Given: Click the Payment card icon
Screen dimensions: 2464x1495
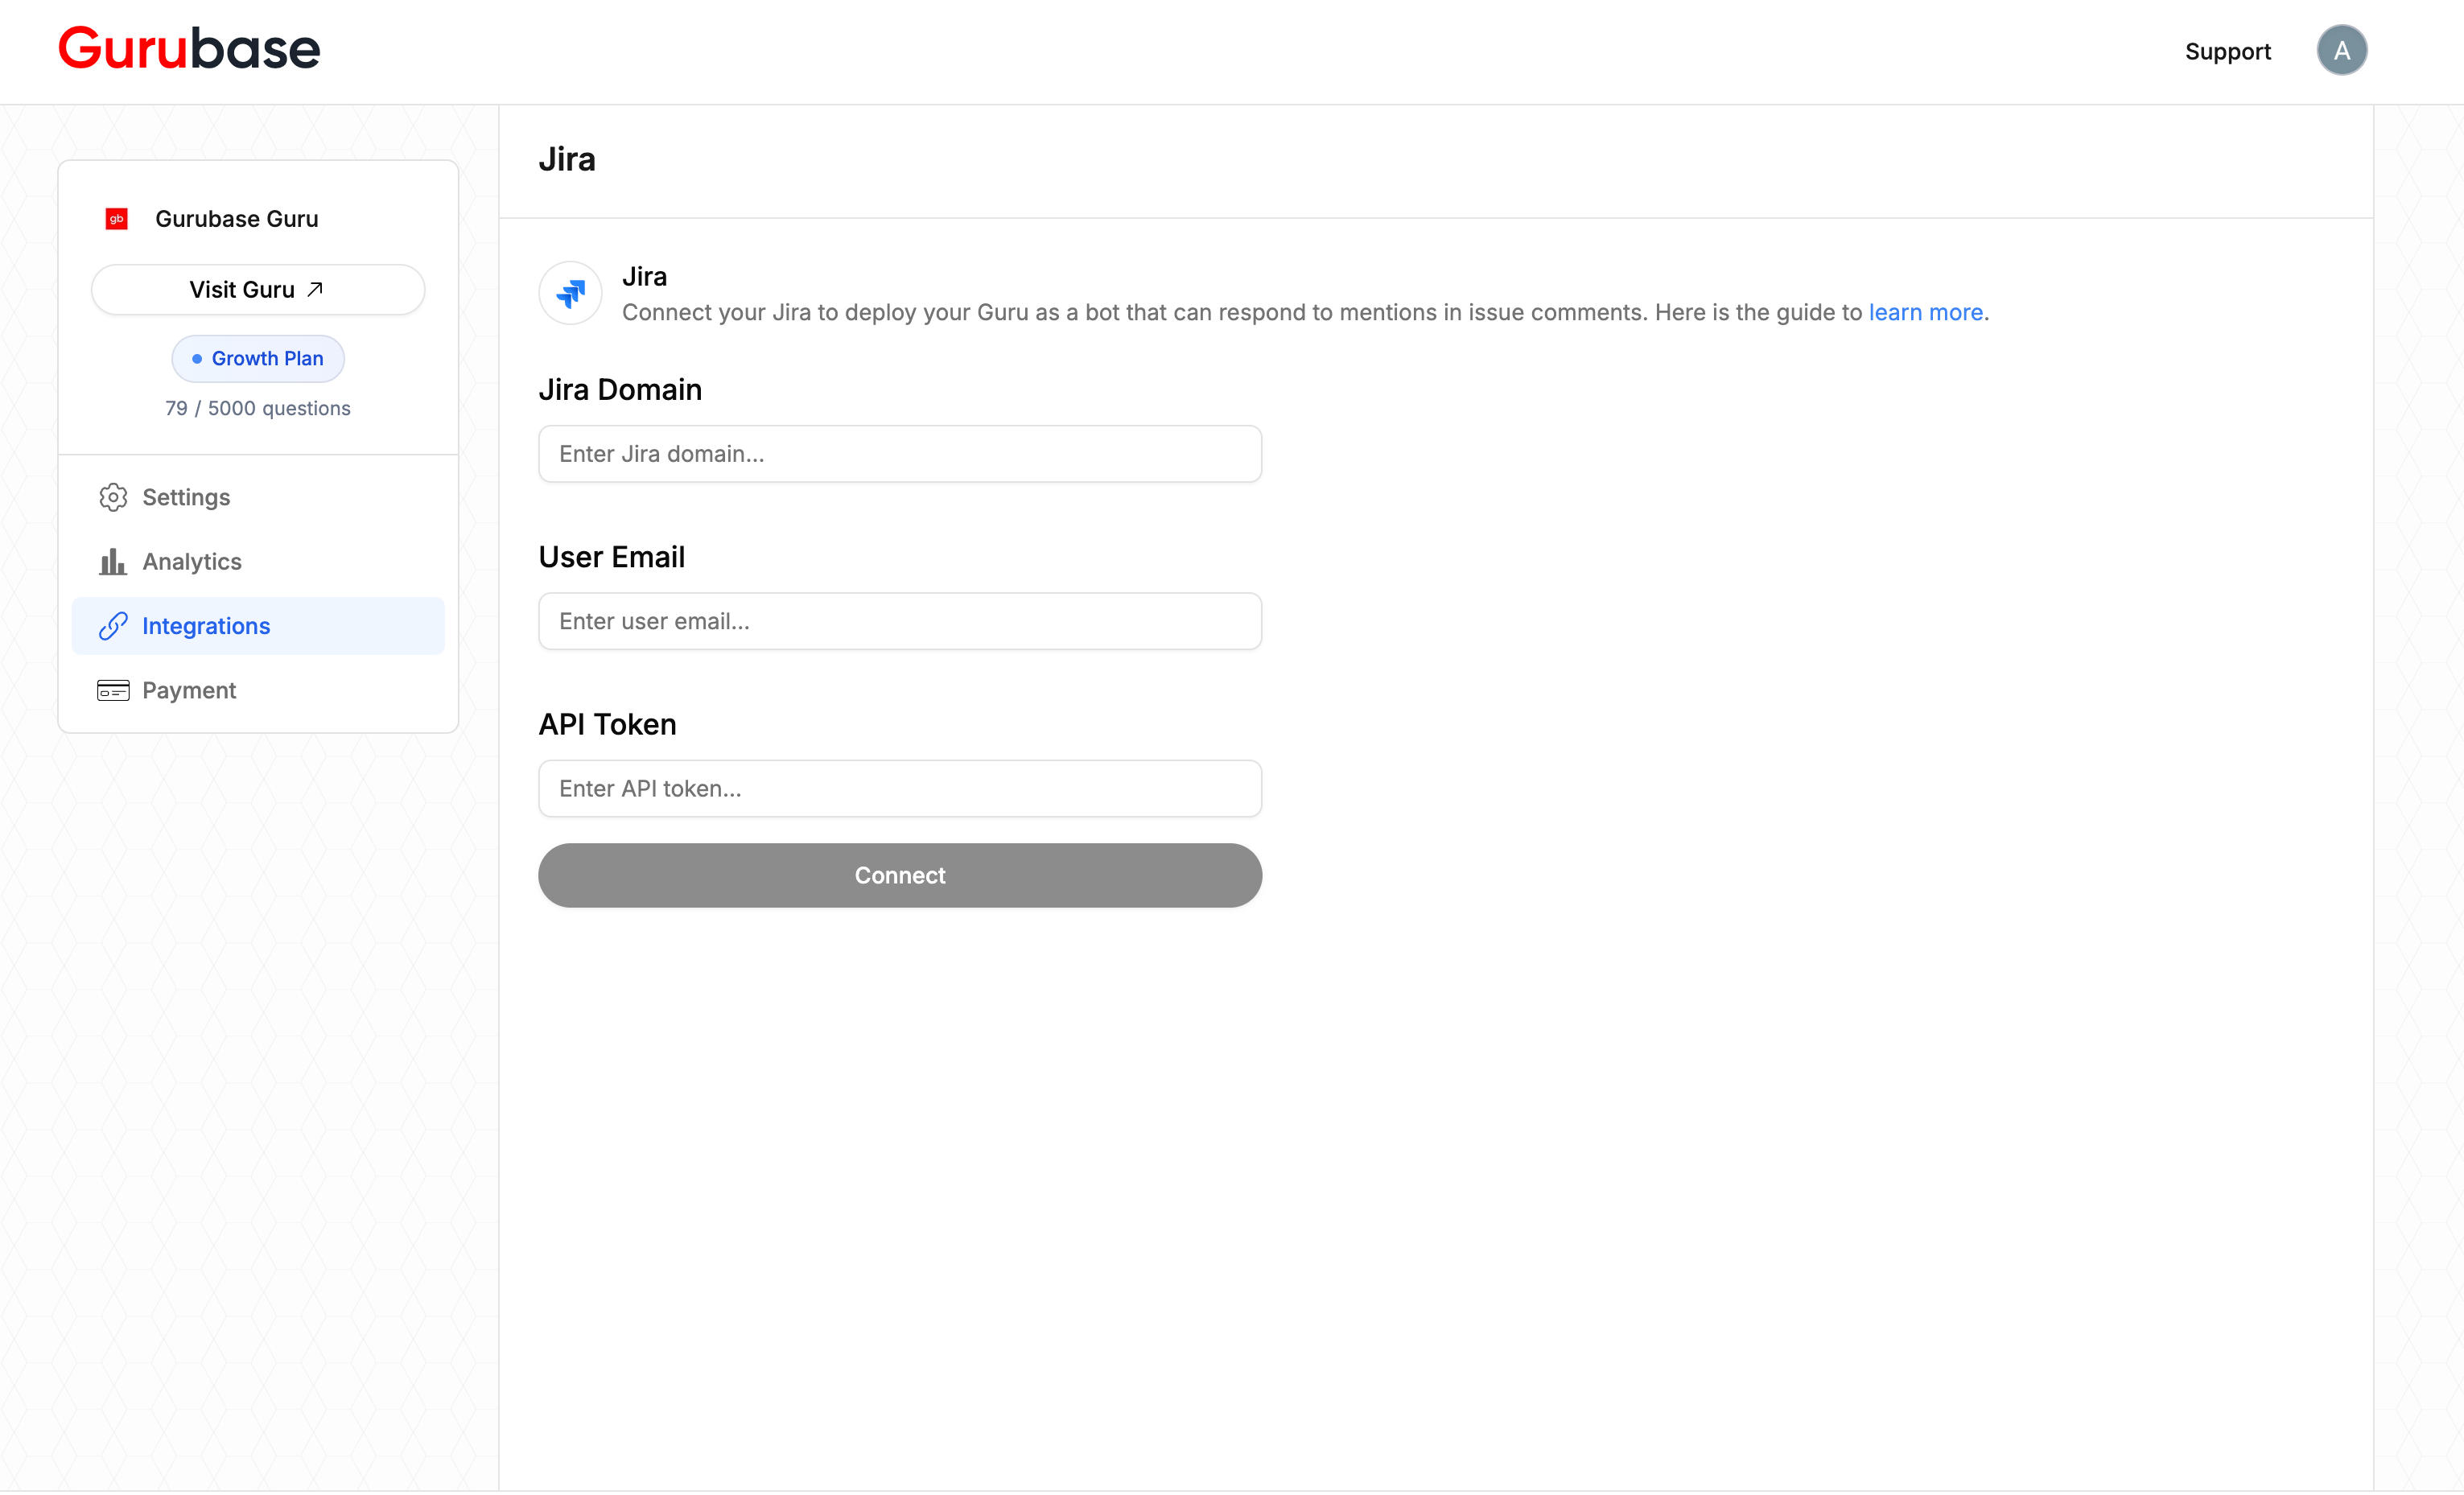Looking at the screenshot, I should [112, 690].
